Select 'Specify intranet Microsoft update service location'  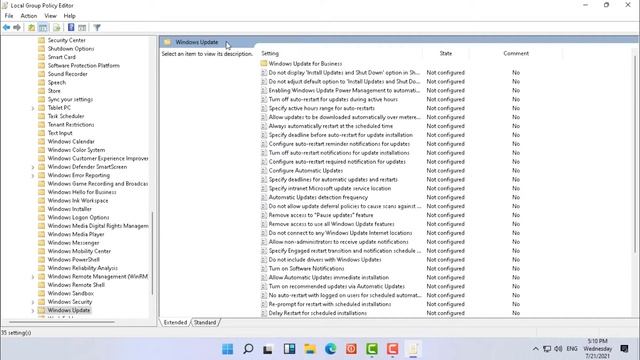[330, 189]
